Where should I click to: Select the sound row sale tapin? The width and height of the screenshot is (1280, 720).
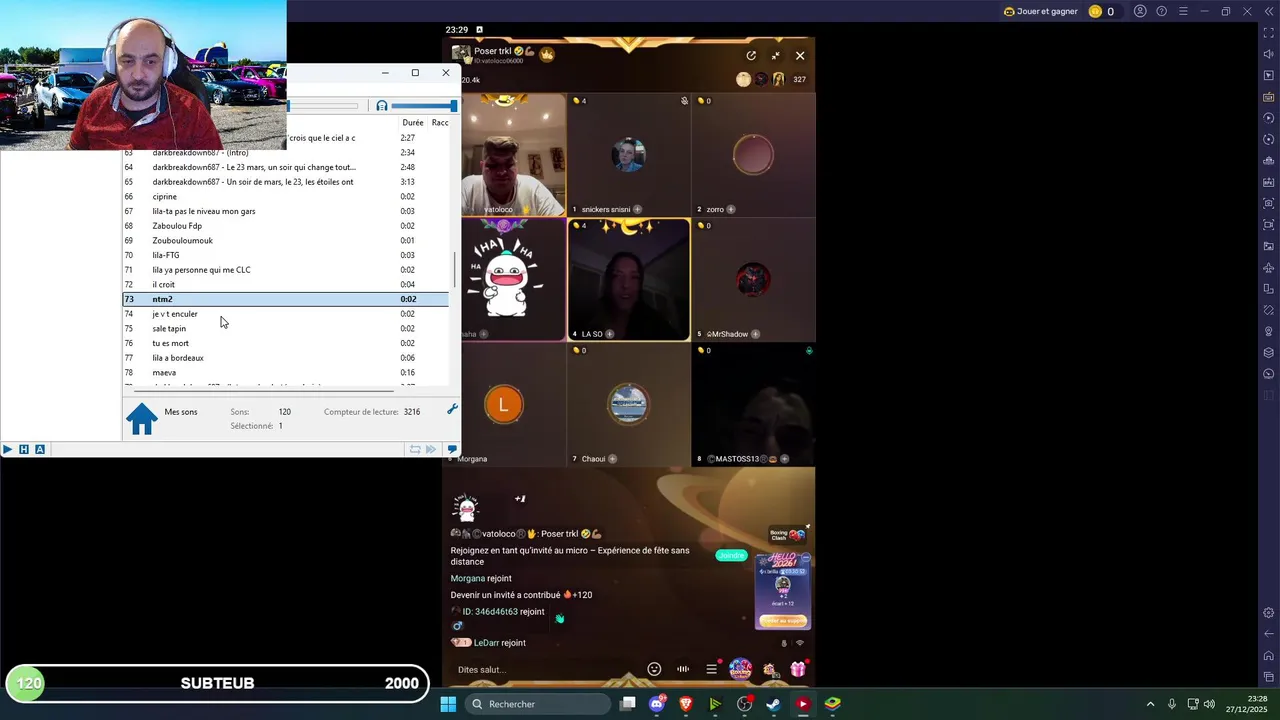click(x=285, y=329)
